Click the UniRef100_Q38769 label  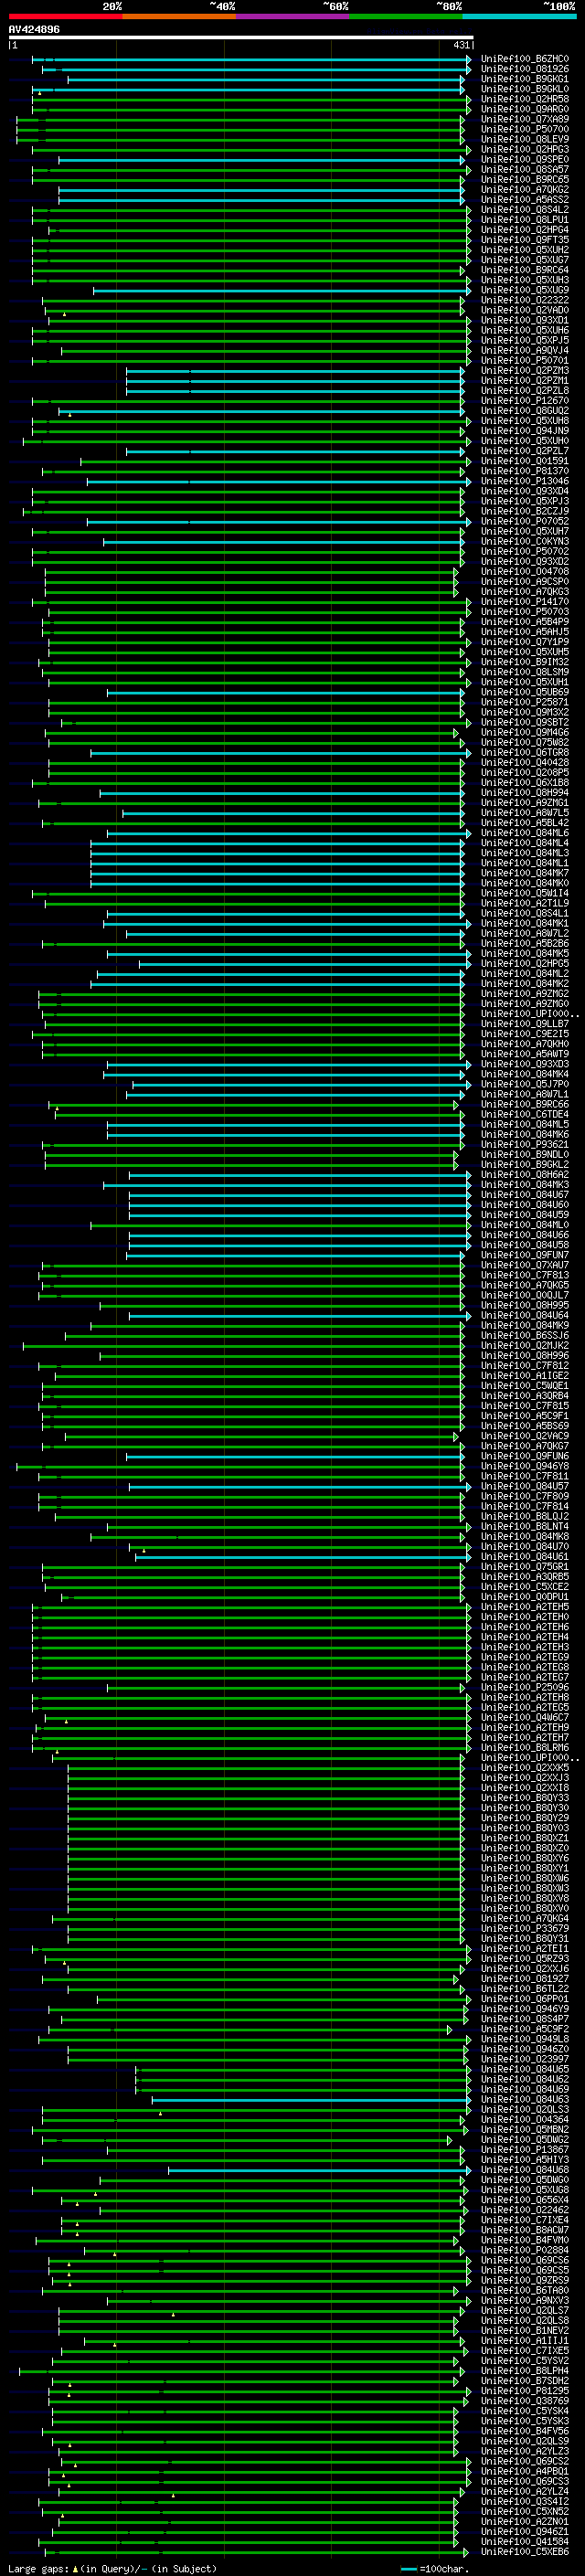click(x=525, y=2400)
